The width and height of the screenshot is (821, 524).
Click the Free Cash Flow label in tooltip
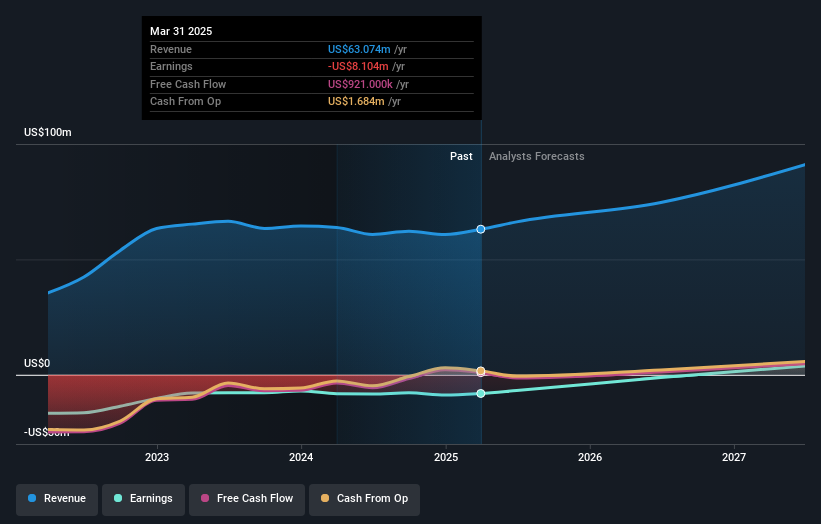188,84
